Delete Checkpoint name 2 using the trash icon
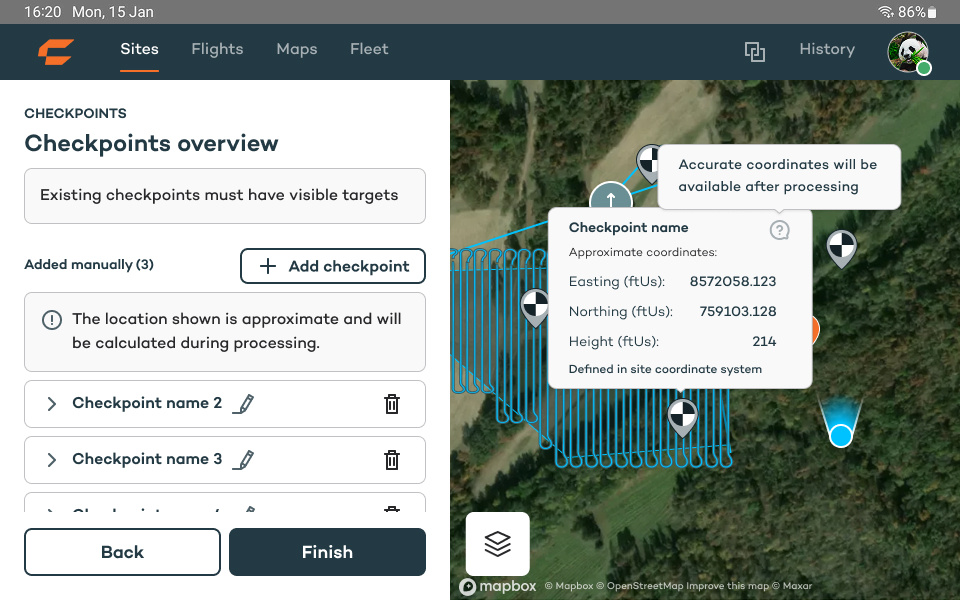Screen dimensions: 960x600 391,404
